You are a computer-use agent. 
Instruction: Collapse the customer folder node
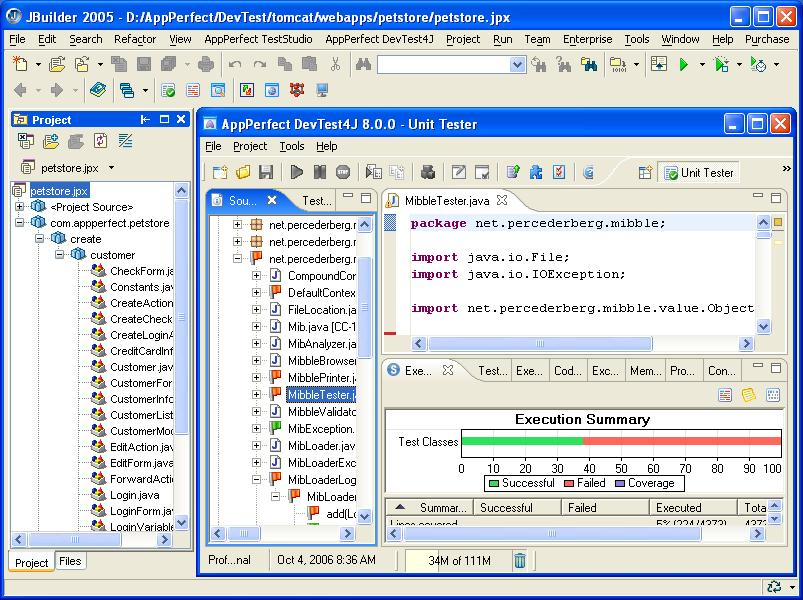tap(59, 254)
